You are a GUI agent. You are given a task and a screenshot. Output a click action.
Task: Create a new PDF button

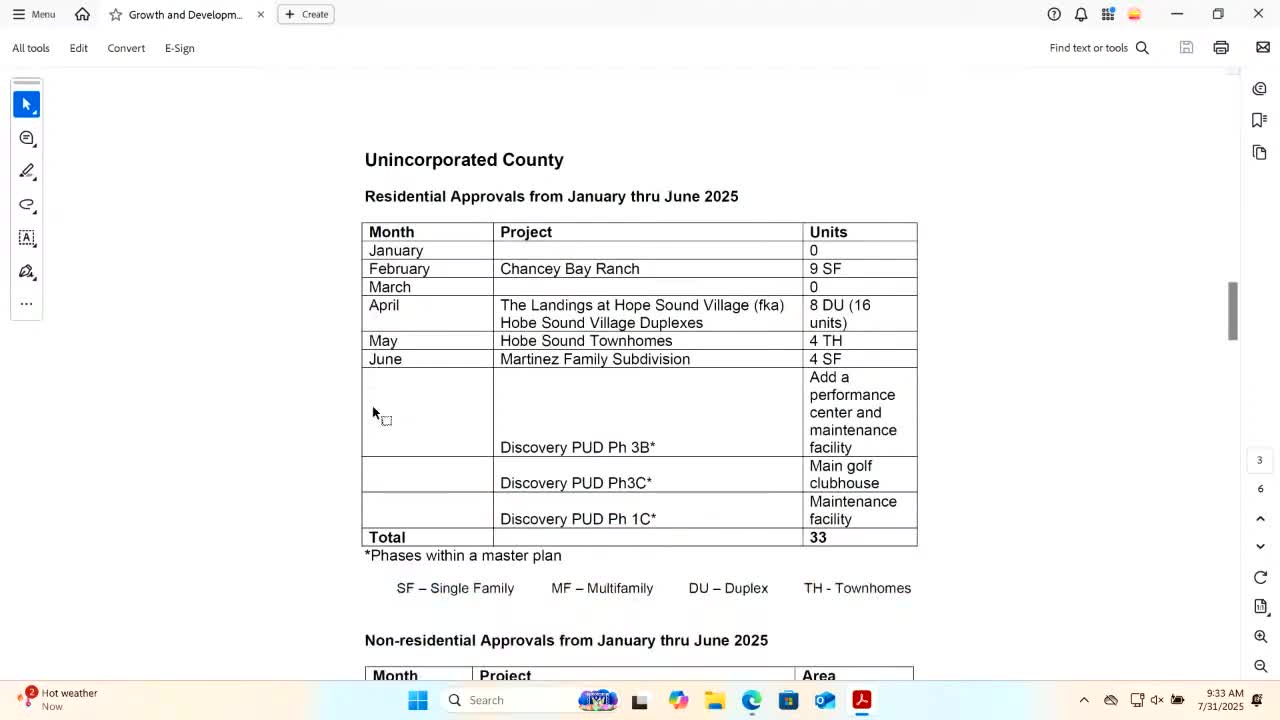(306, 14)
